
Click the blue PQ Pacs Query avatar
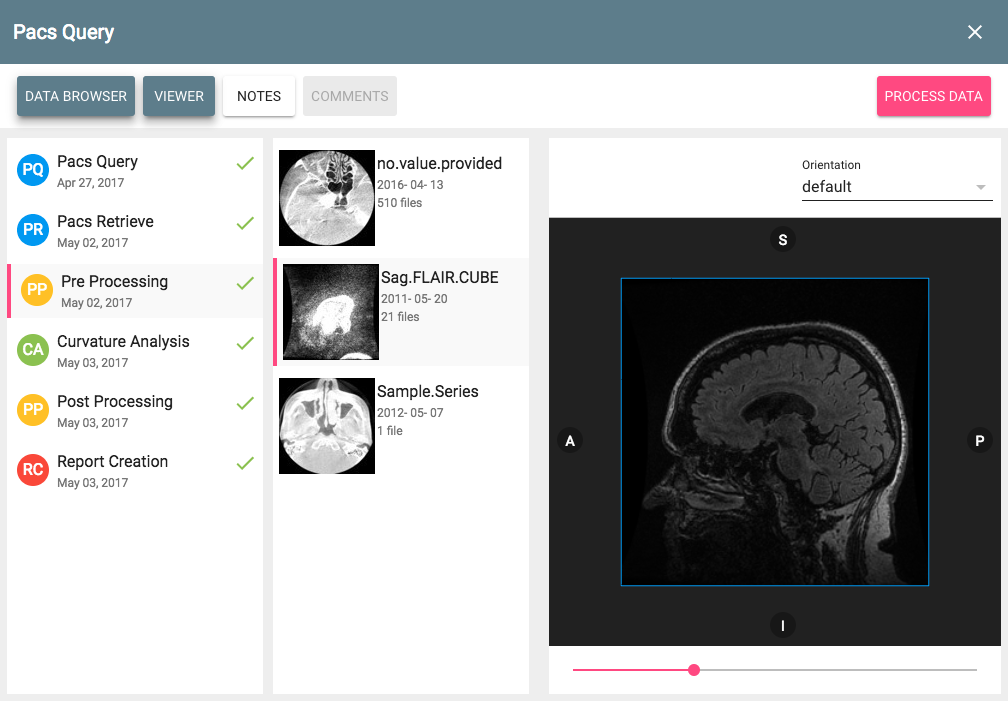pos(33,170)
